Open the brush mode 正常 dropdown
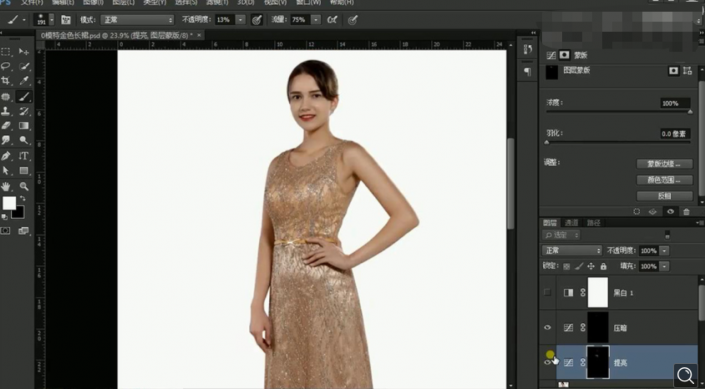705x389 pixels. [137, 20]
